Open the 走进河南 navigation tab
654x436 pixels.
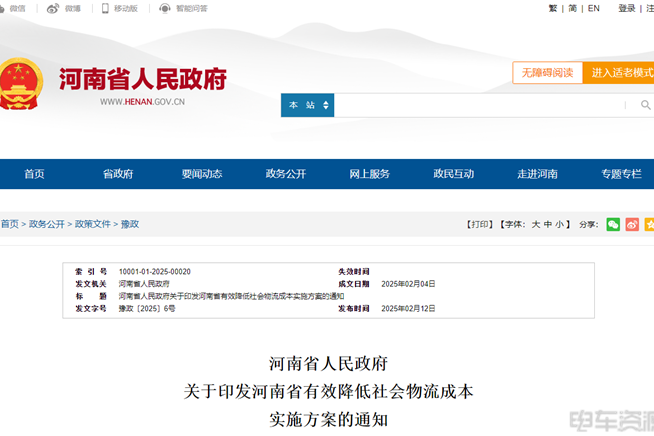click(x=537, y=174)
